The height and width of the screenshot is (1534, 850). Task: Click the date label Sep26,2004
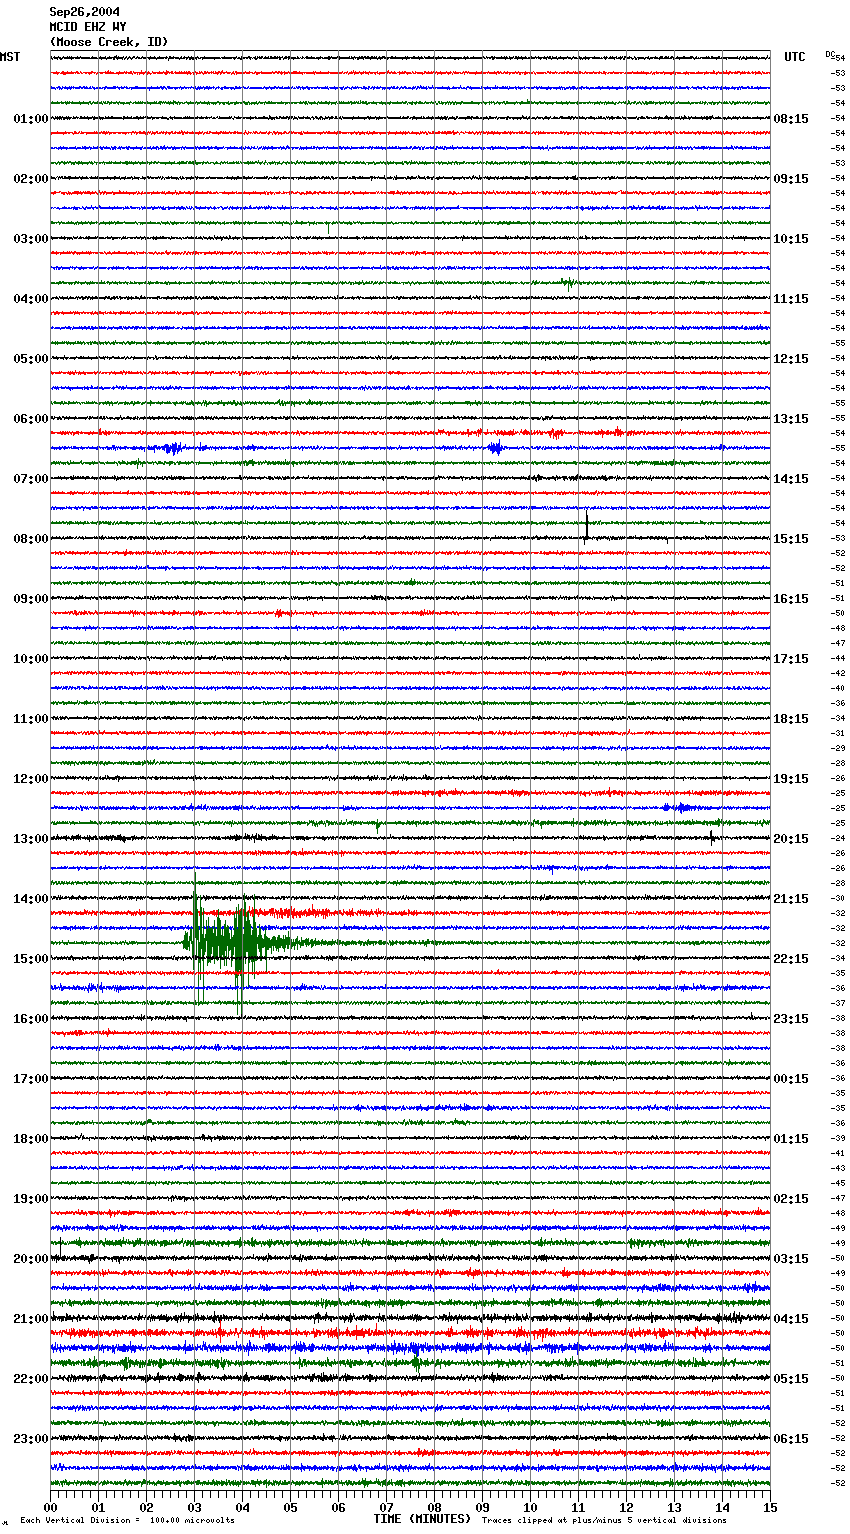pyautogui.click(x=85, y=12)
